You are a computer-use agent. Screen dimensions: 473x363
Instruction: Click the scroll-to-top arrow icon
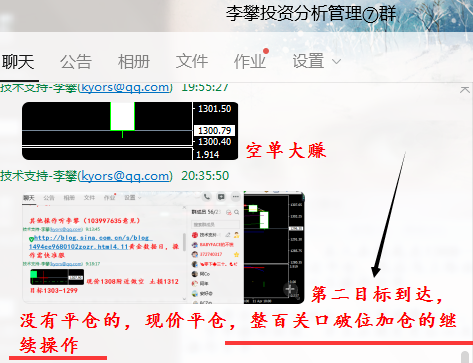click(x=465, y=90)
